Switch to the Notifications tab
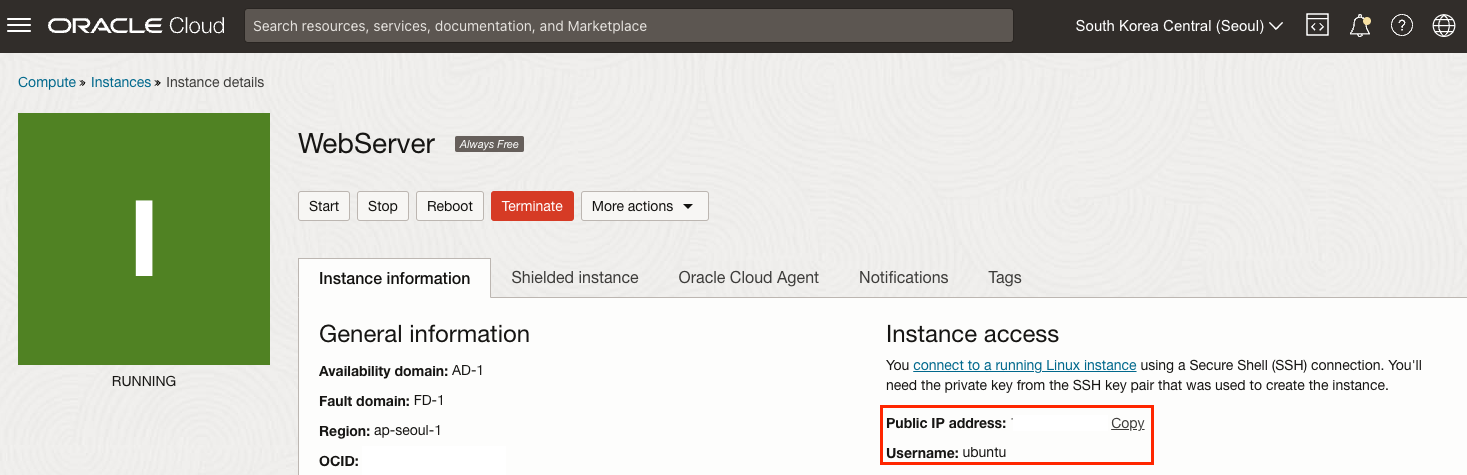Image resolution: width=1467 pixels, height=475 pixels. (x=903, y=277)
